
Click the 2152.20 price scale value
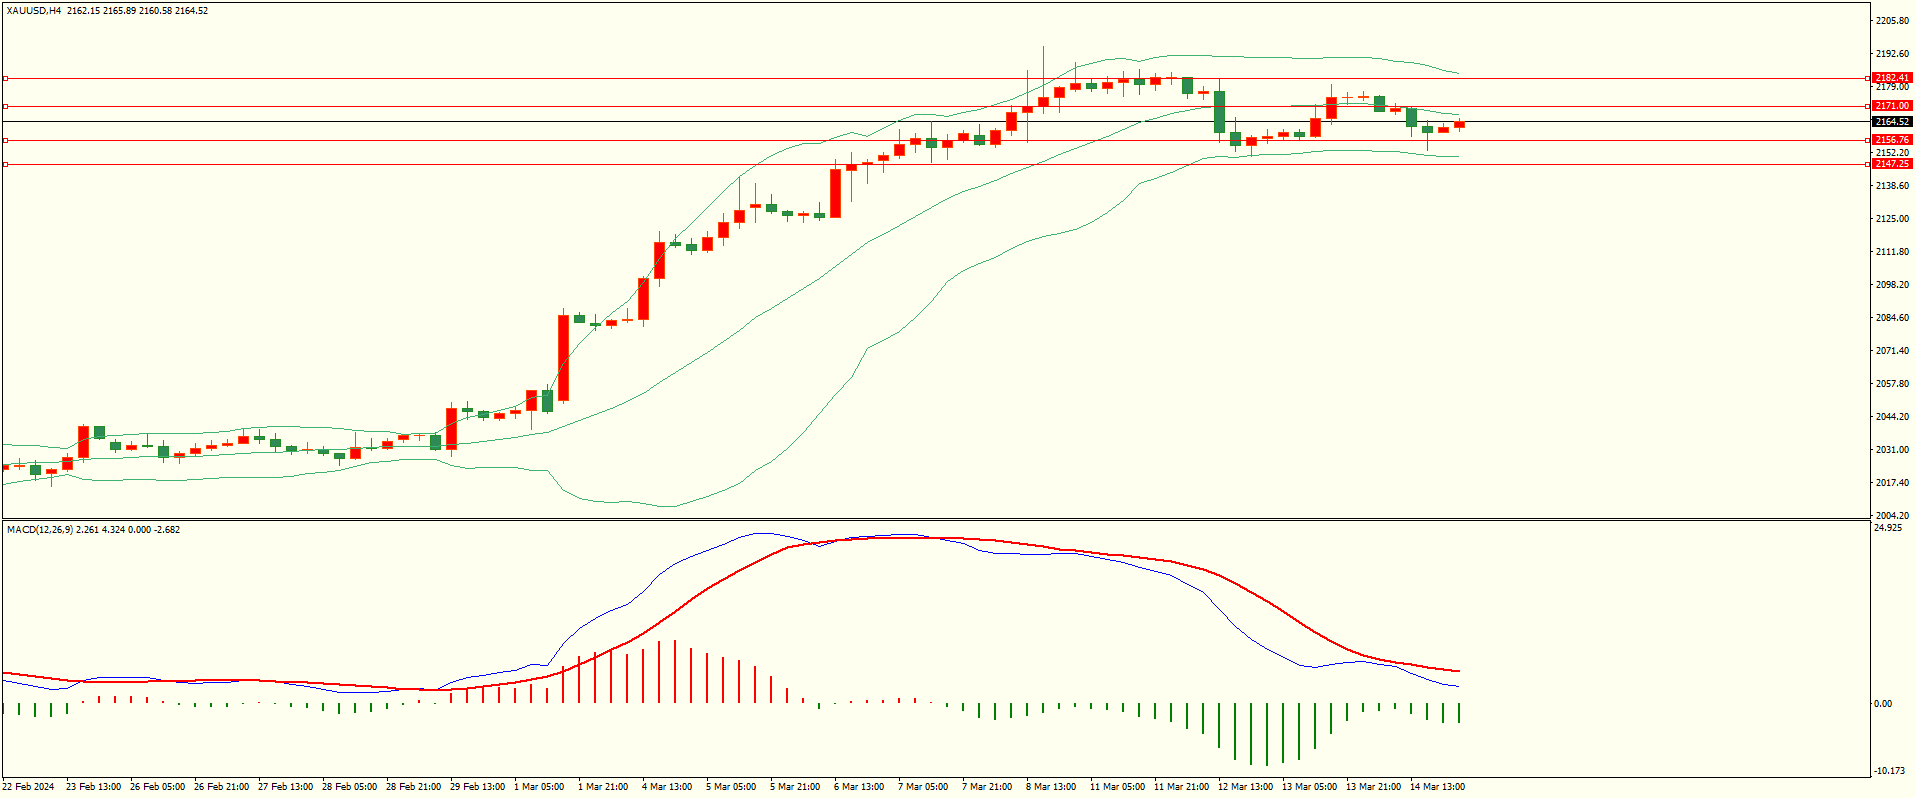(x=1892, y=153)
